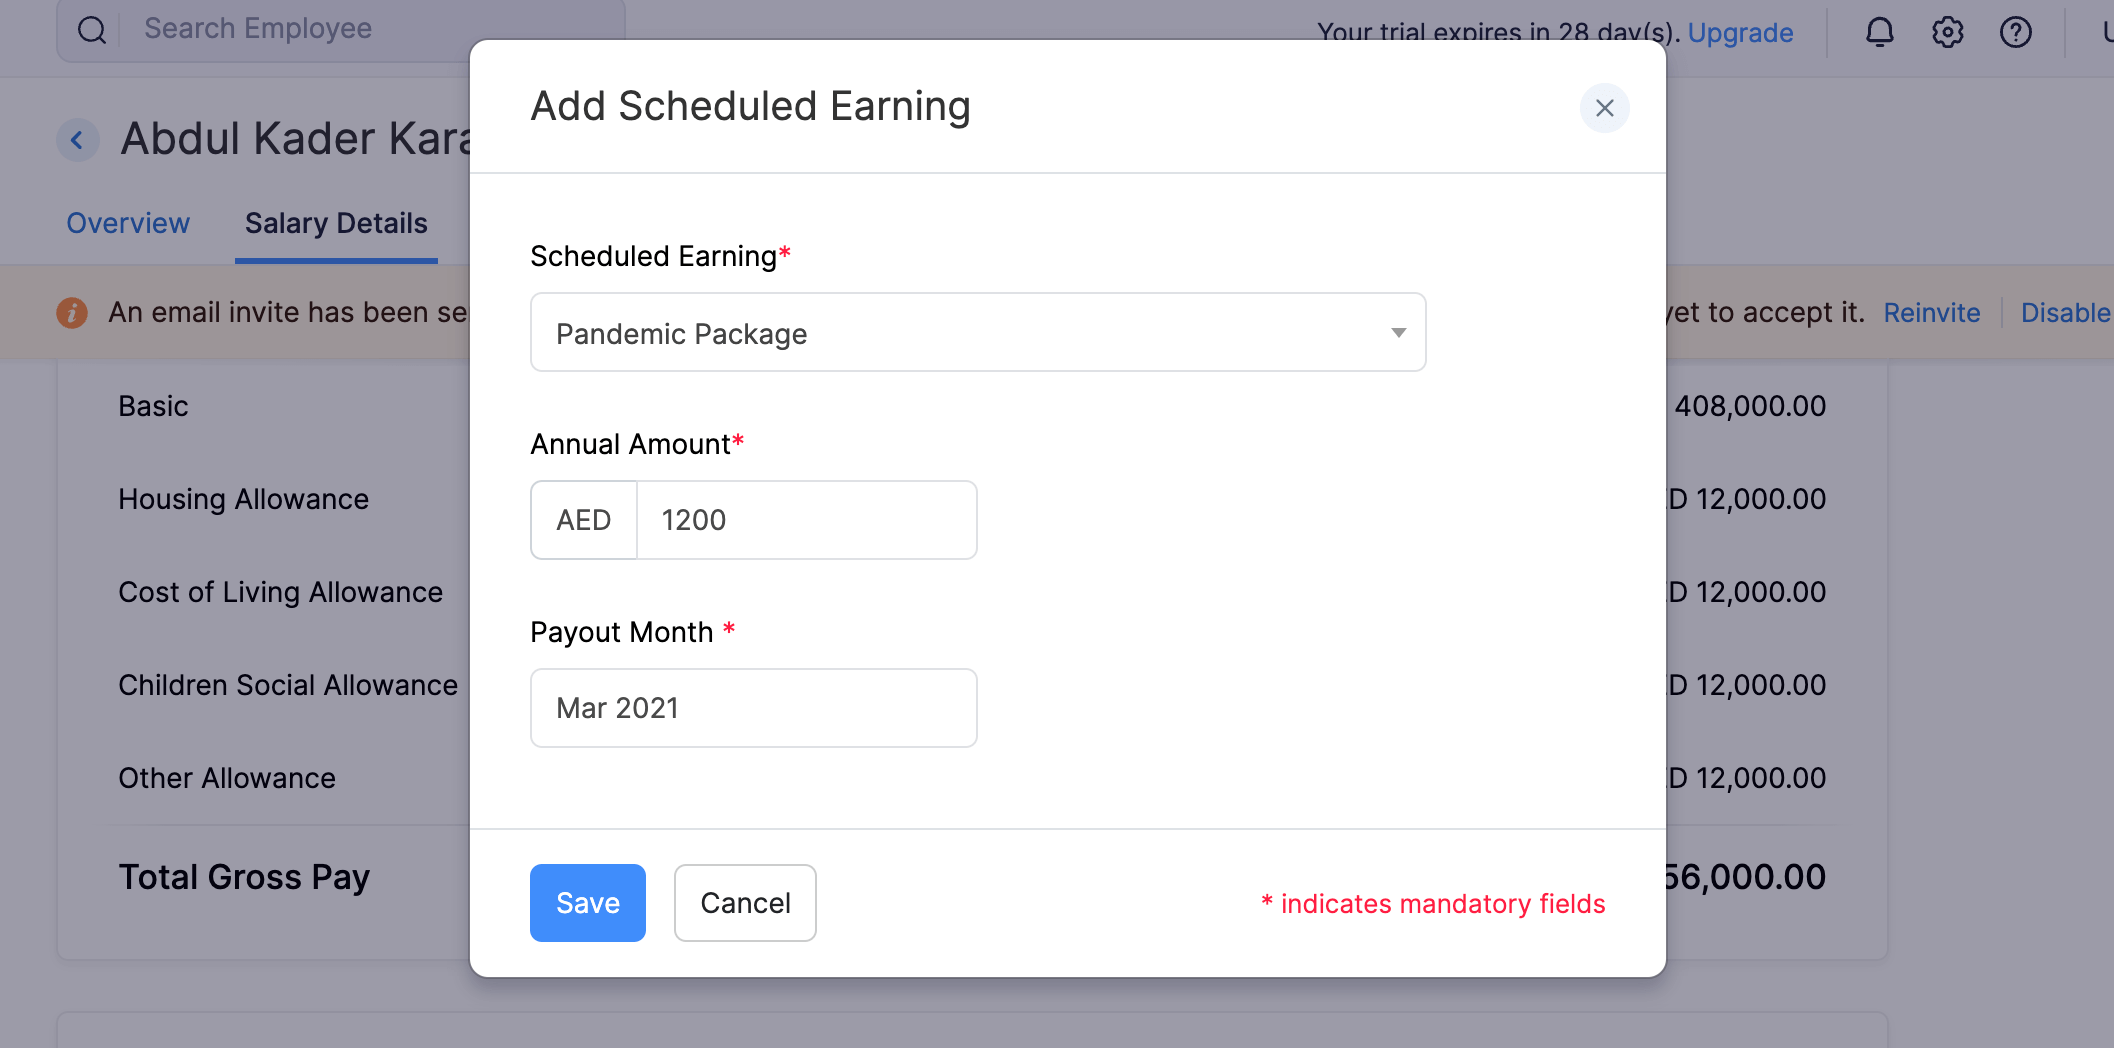2114x1048 pixels.
Task: Click the info icon on the invite banner
Action: tap(71, 311)
